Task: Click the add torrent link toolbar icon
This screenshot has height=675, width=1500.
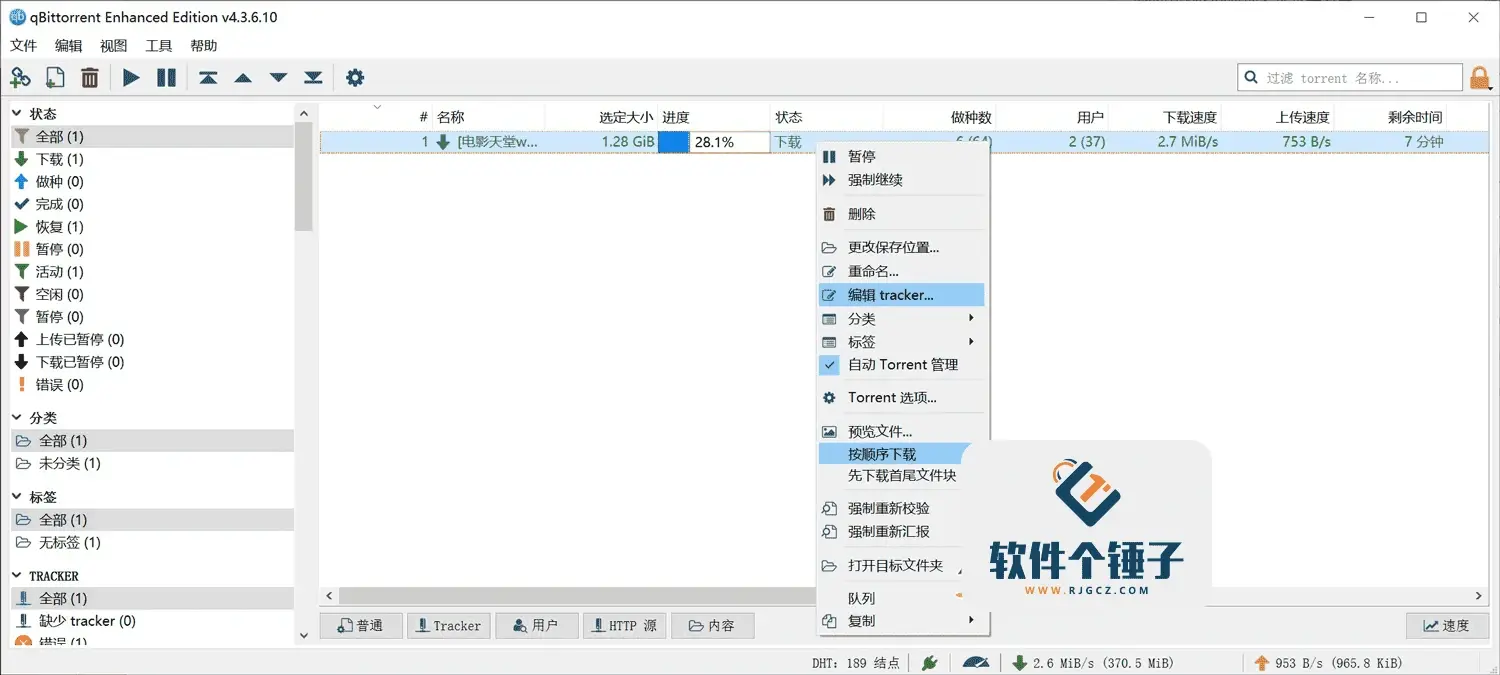Action: coord(20,77)
